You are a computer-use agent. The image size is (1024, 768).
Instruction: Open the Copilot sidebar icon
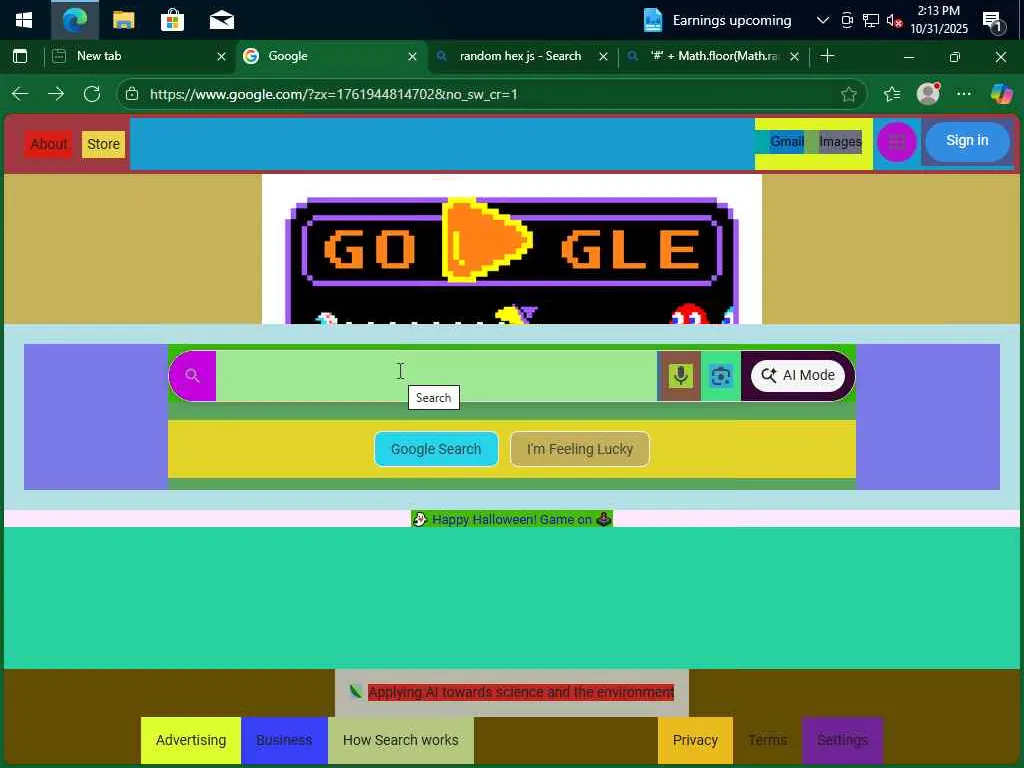[x=1001, y=94]
